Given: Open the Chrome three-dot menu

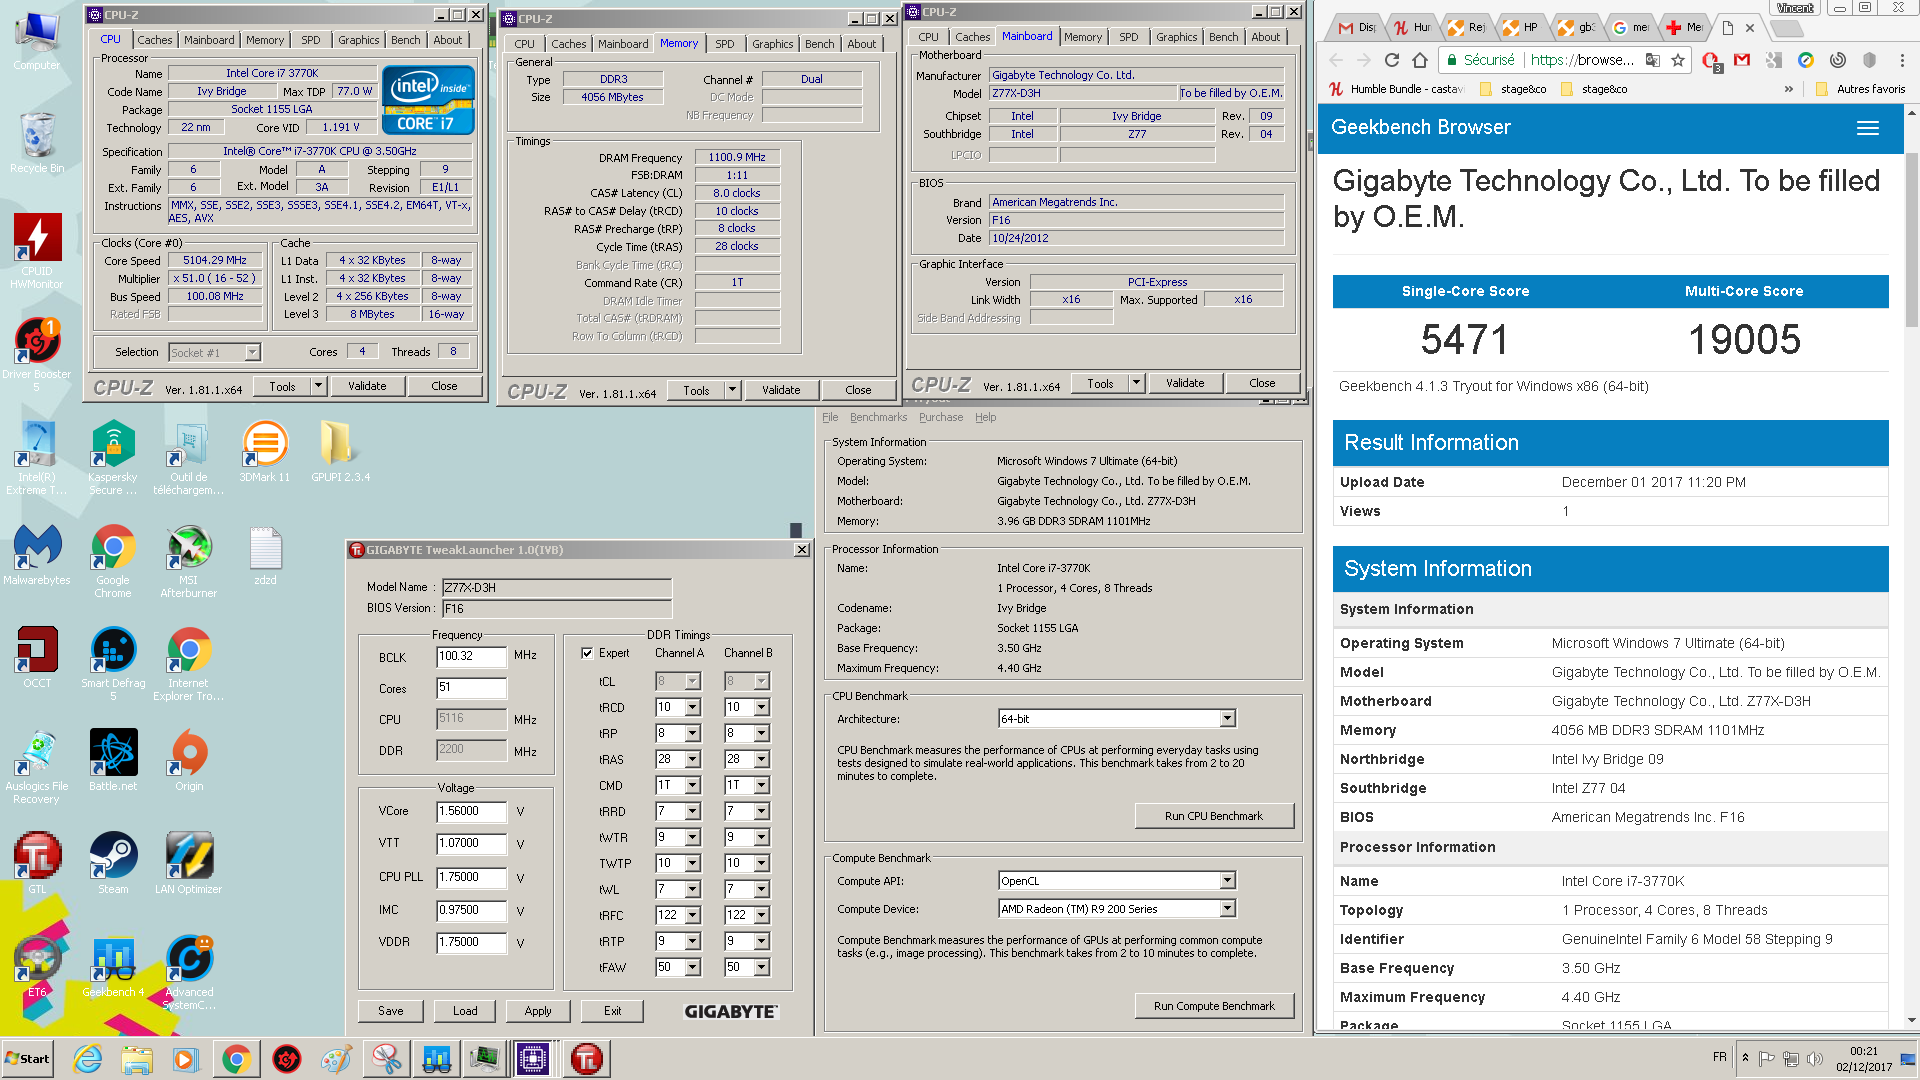Looking at the screenshot, I should pyautogui.click(x=1902, y=60).
